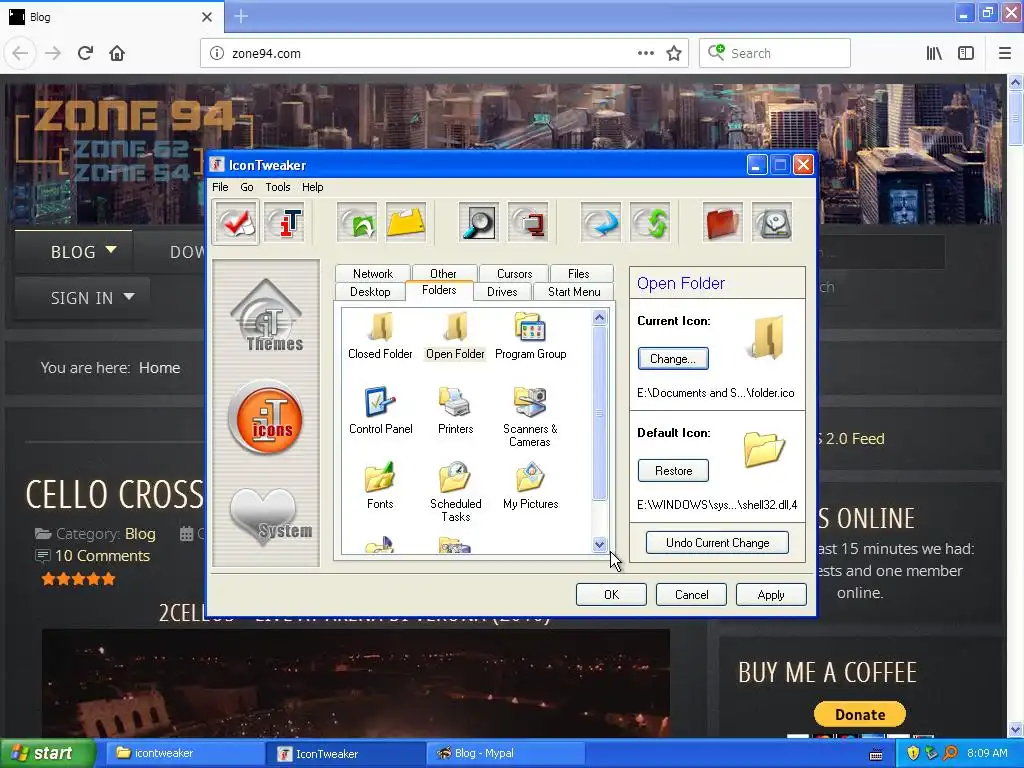Select the Fonts icon item
The width and height of the screenshot is (1024, 768).
pos(380,486)
